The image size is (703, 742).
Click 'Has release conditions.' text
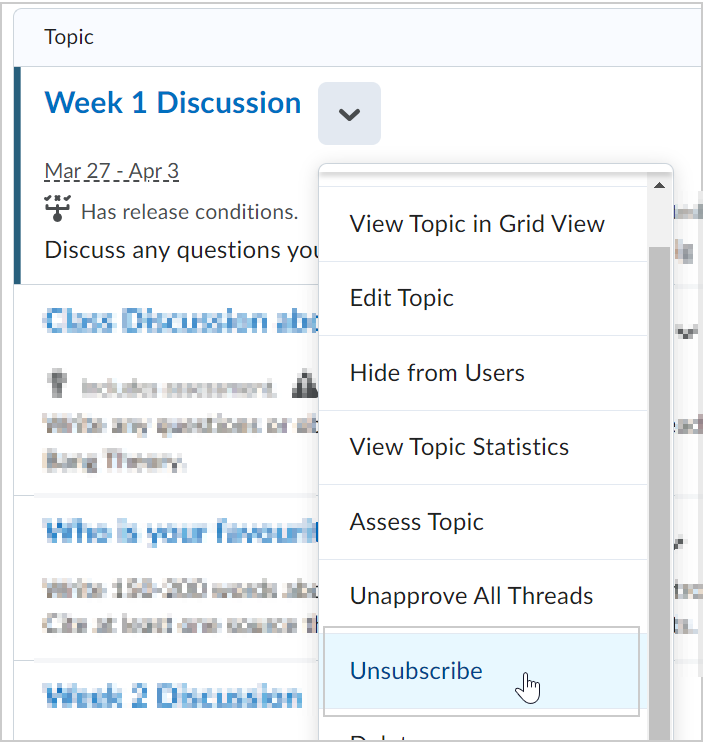pos(190,212)
